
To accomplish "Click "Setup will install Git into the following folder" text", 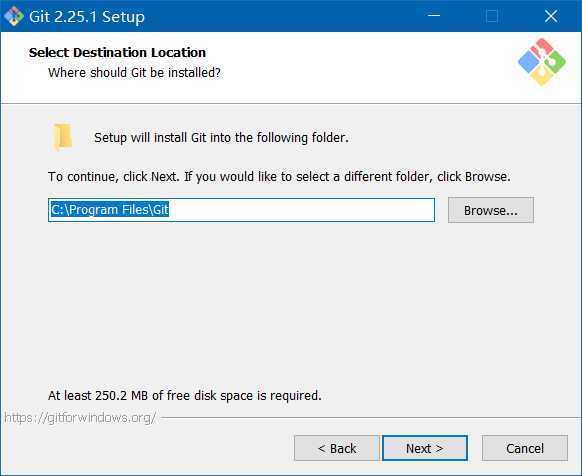I will click(221, 138).
